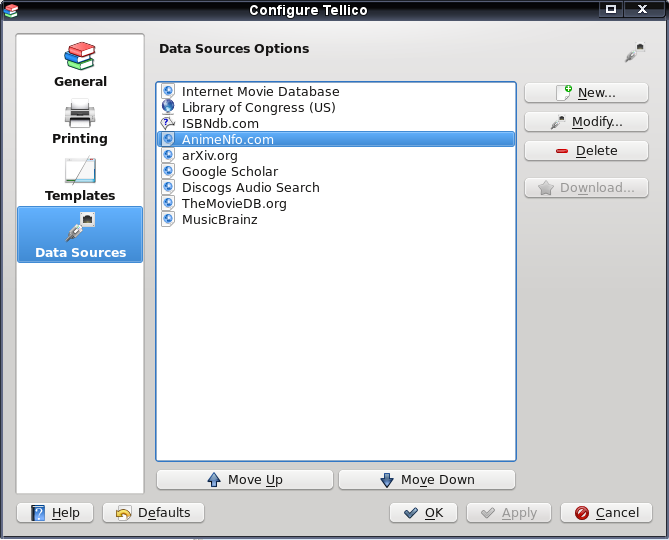Open the Templates page icon
This screenshot has width=669, height=540.
tap(80, 170)
